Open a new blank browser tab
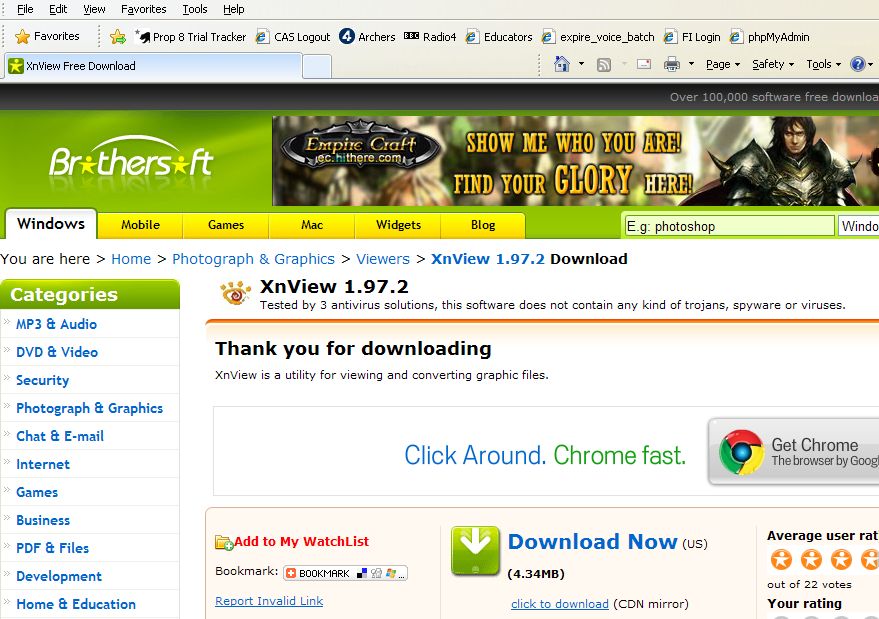Screen dimensions: 879x619 317,67
